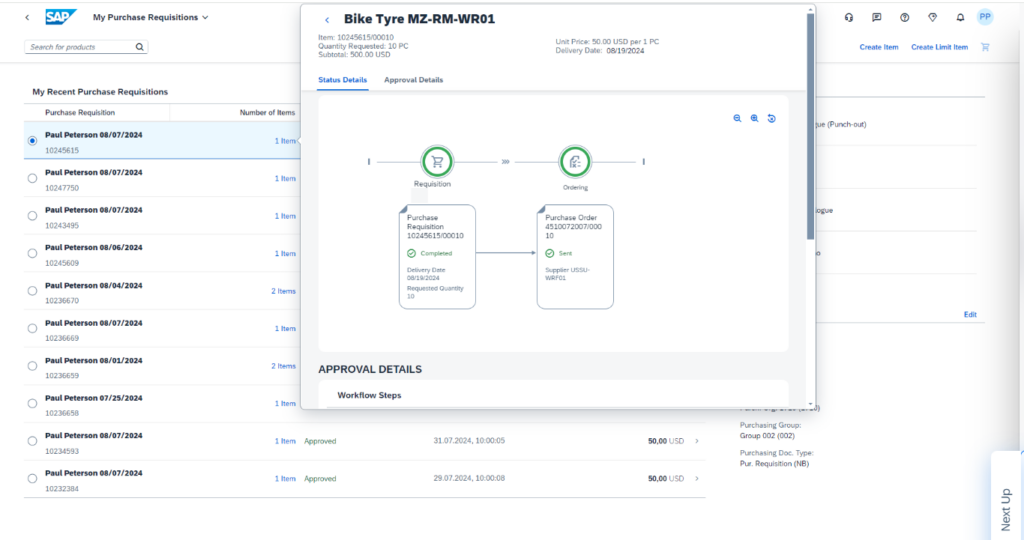Select requisition 10243495 radio button
This screenshot has width=1024, height=540.
32,216
